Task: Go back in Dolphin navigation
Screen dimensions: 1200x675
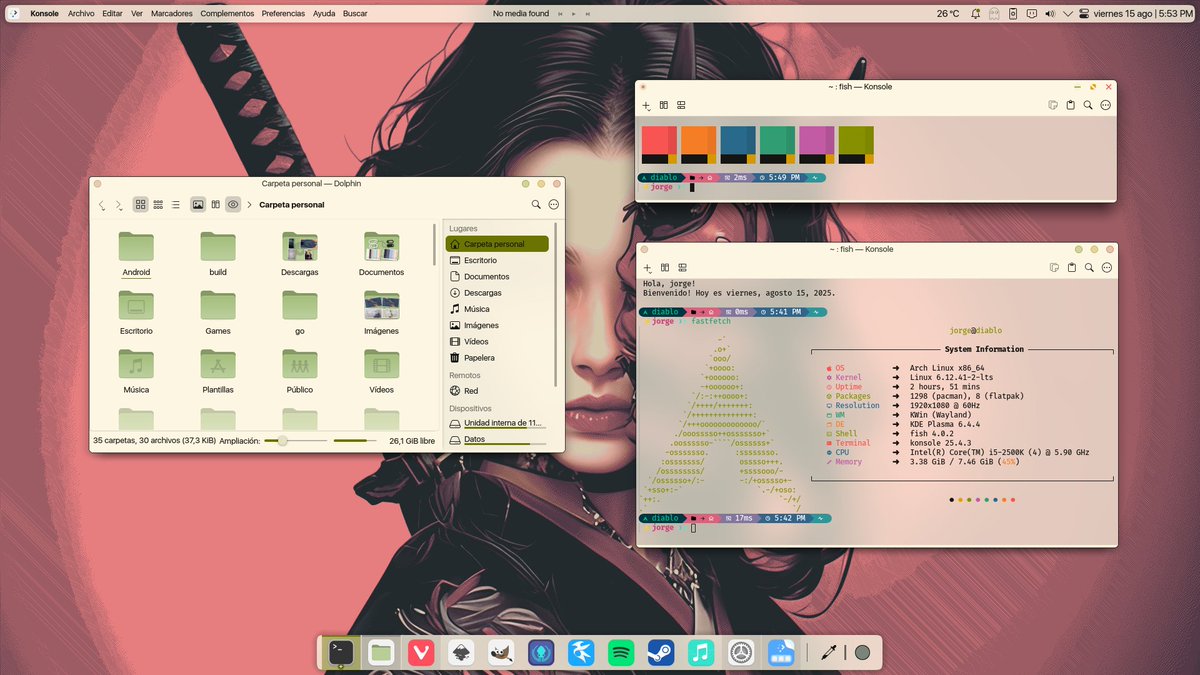Action: coord(102,205)
